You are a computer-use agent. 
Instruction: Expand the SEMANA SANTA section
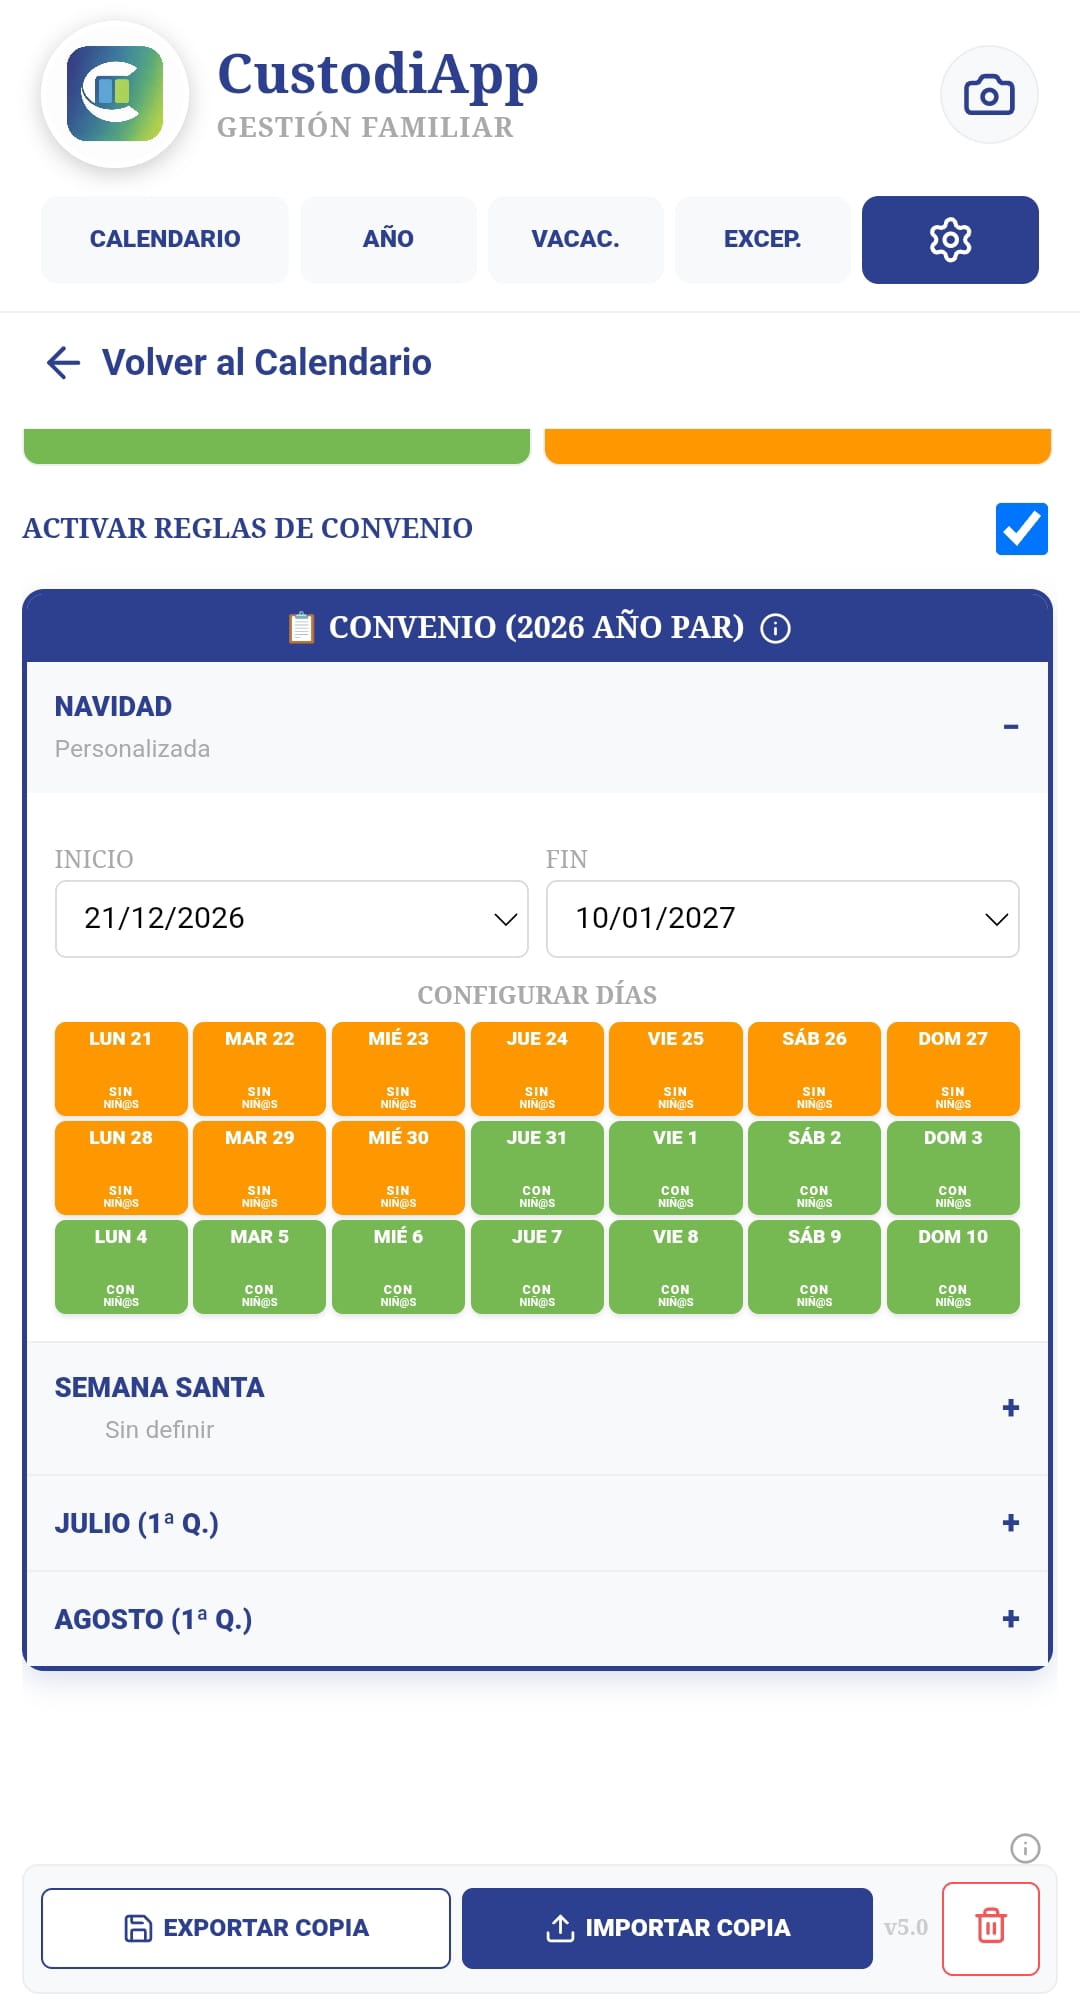(x=1010, y=1407)
